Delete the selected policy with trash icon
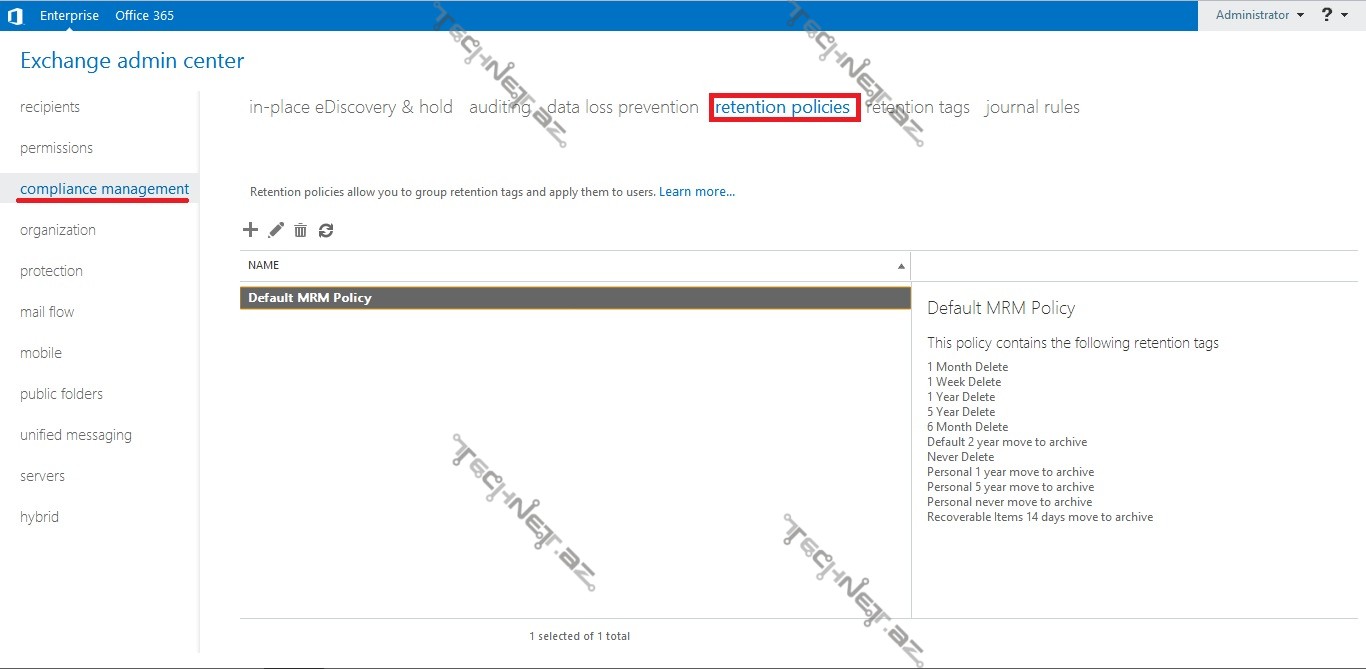This screenshot has height=669, width=1366. point(300,230)
